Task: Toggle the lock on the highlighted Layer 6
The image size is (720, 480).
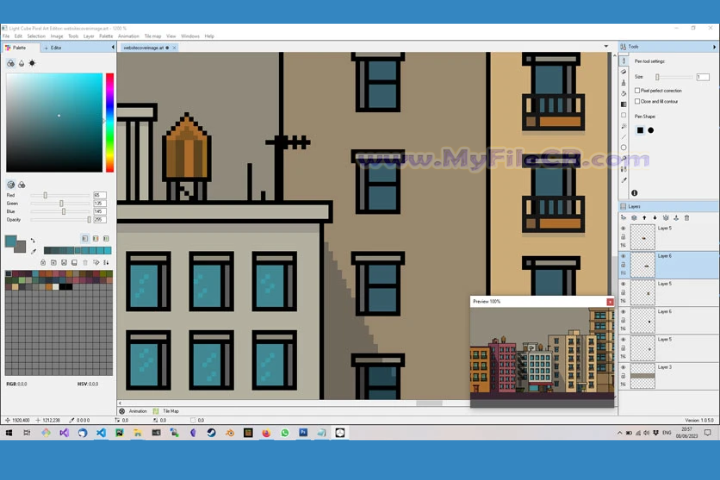Action: (623, 265)
